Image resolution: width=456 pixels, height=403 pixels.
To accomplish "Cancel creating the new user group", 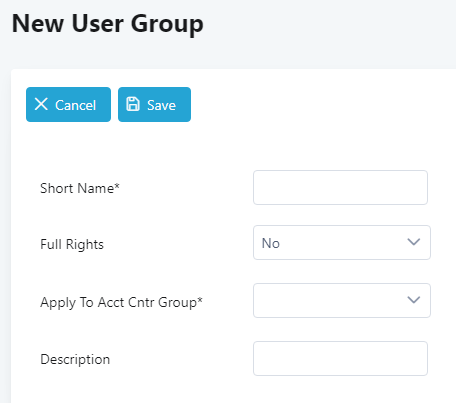I will (68, 105).
